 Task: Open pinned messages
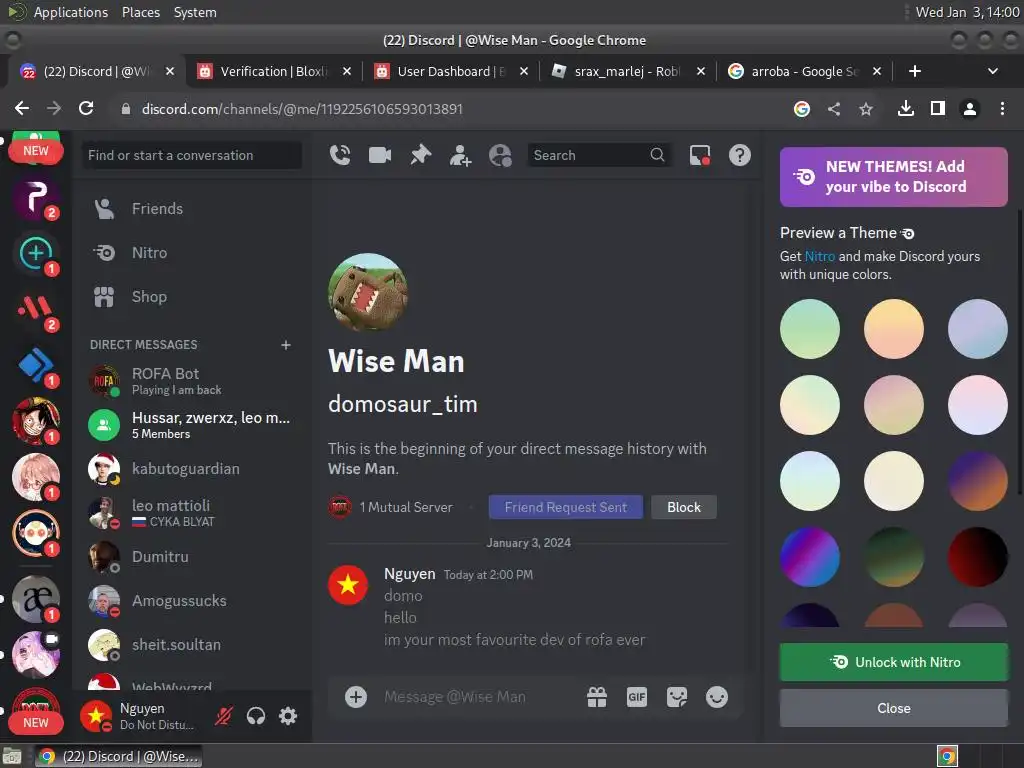coord(421,155)
